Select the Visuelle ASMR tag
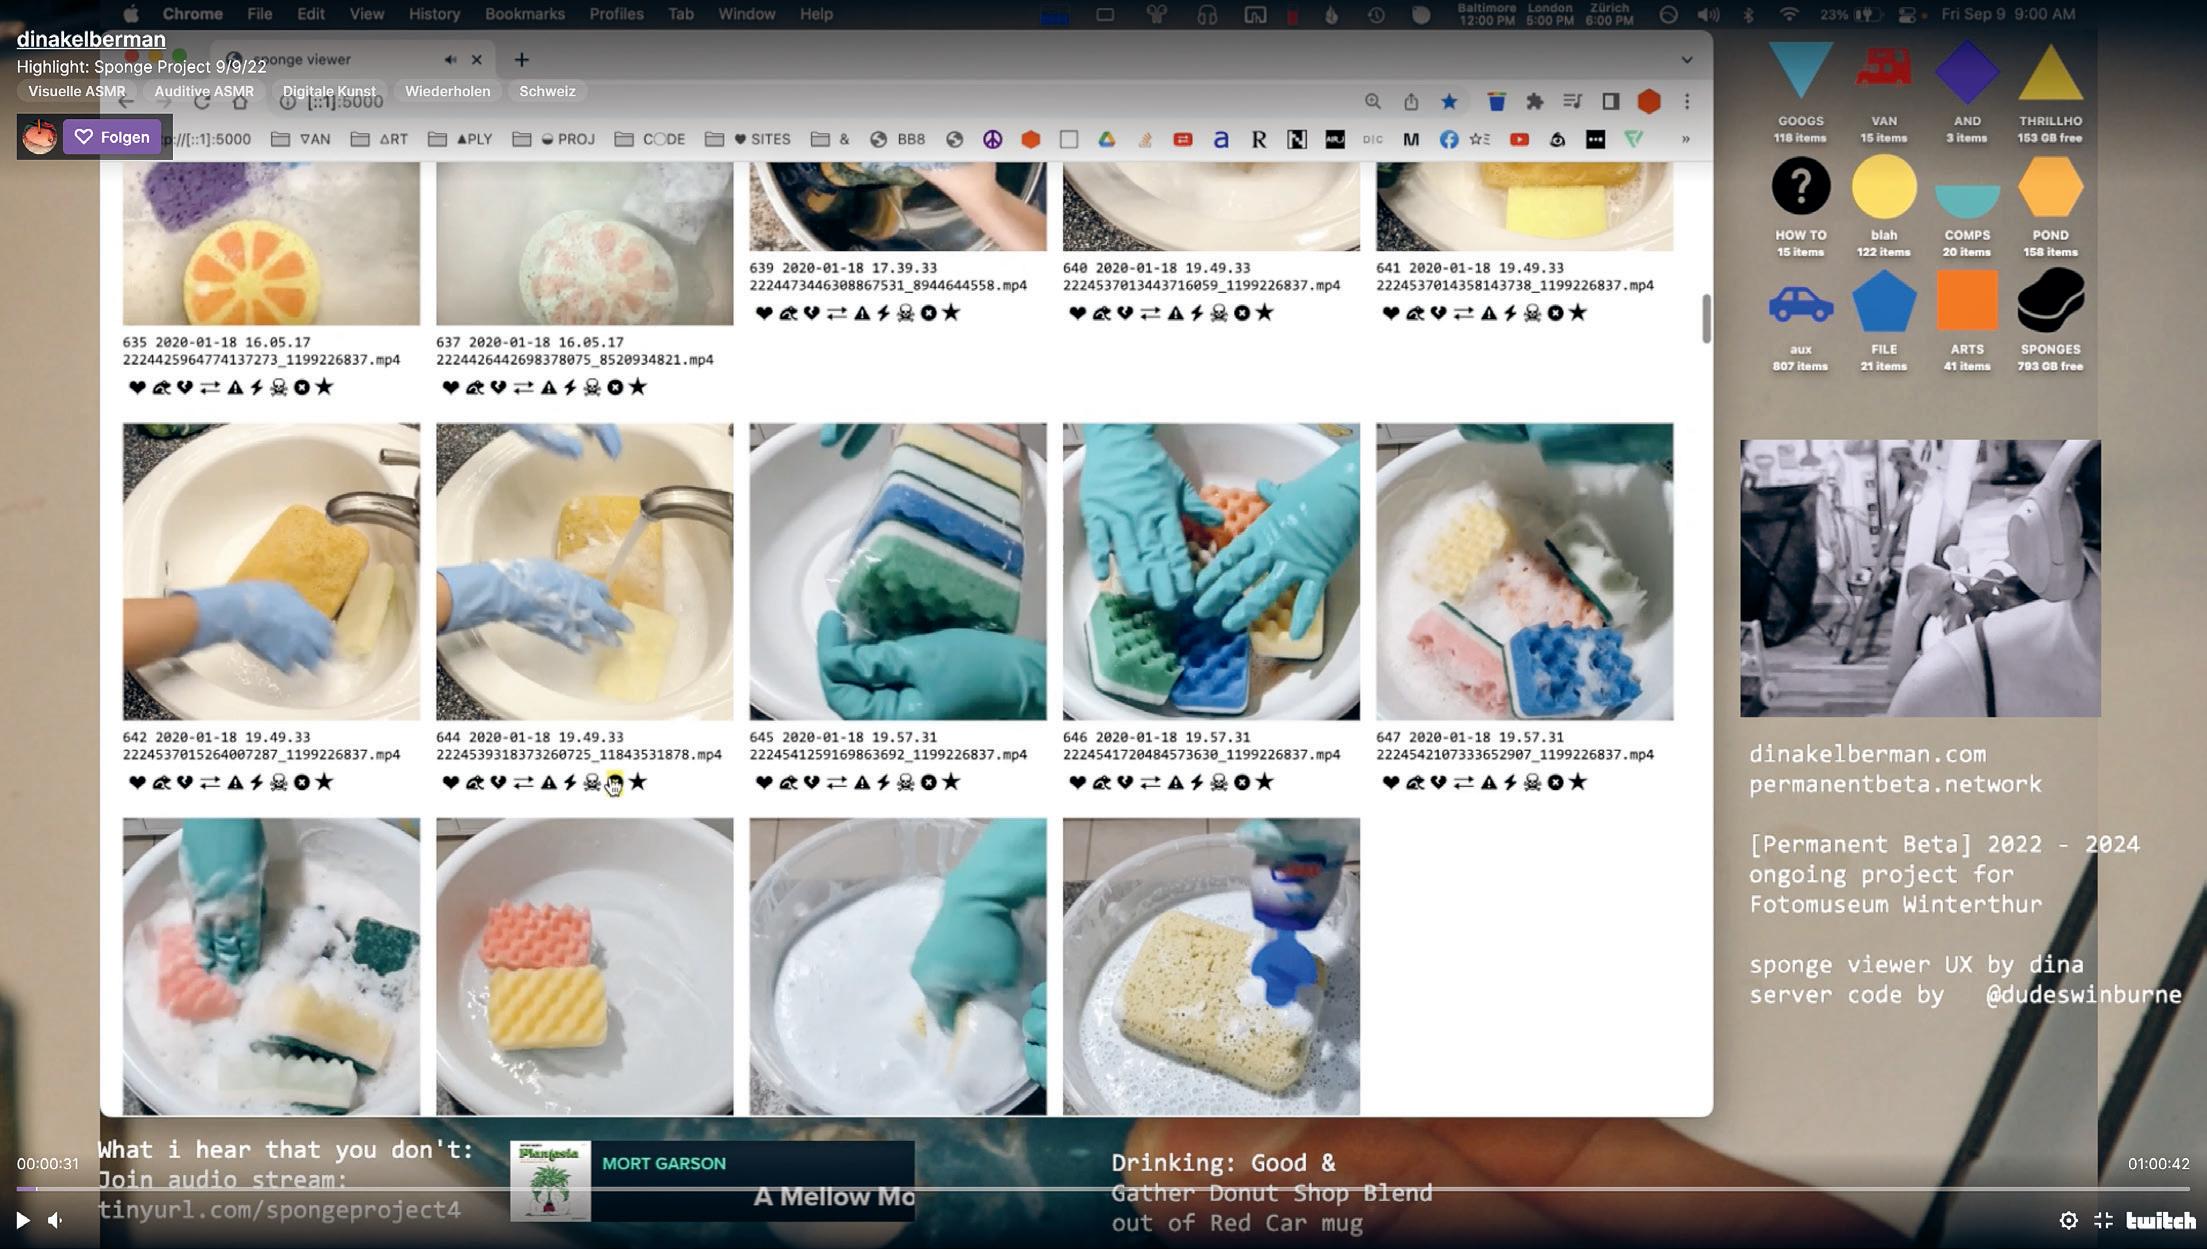 tap(77, 91)
